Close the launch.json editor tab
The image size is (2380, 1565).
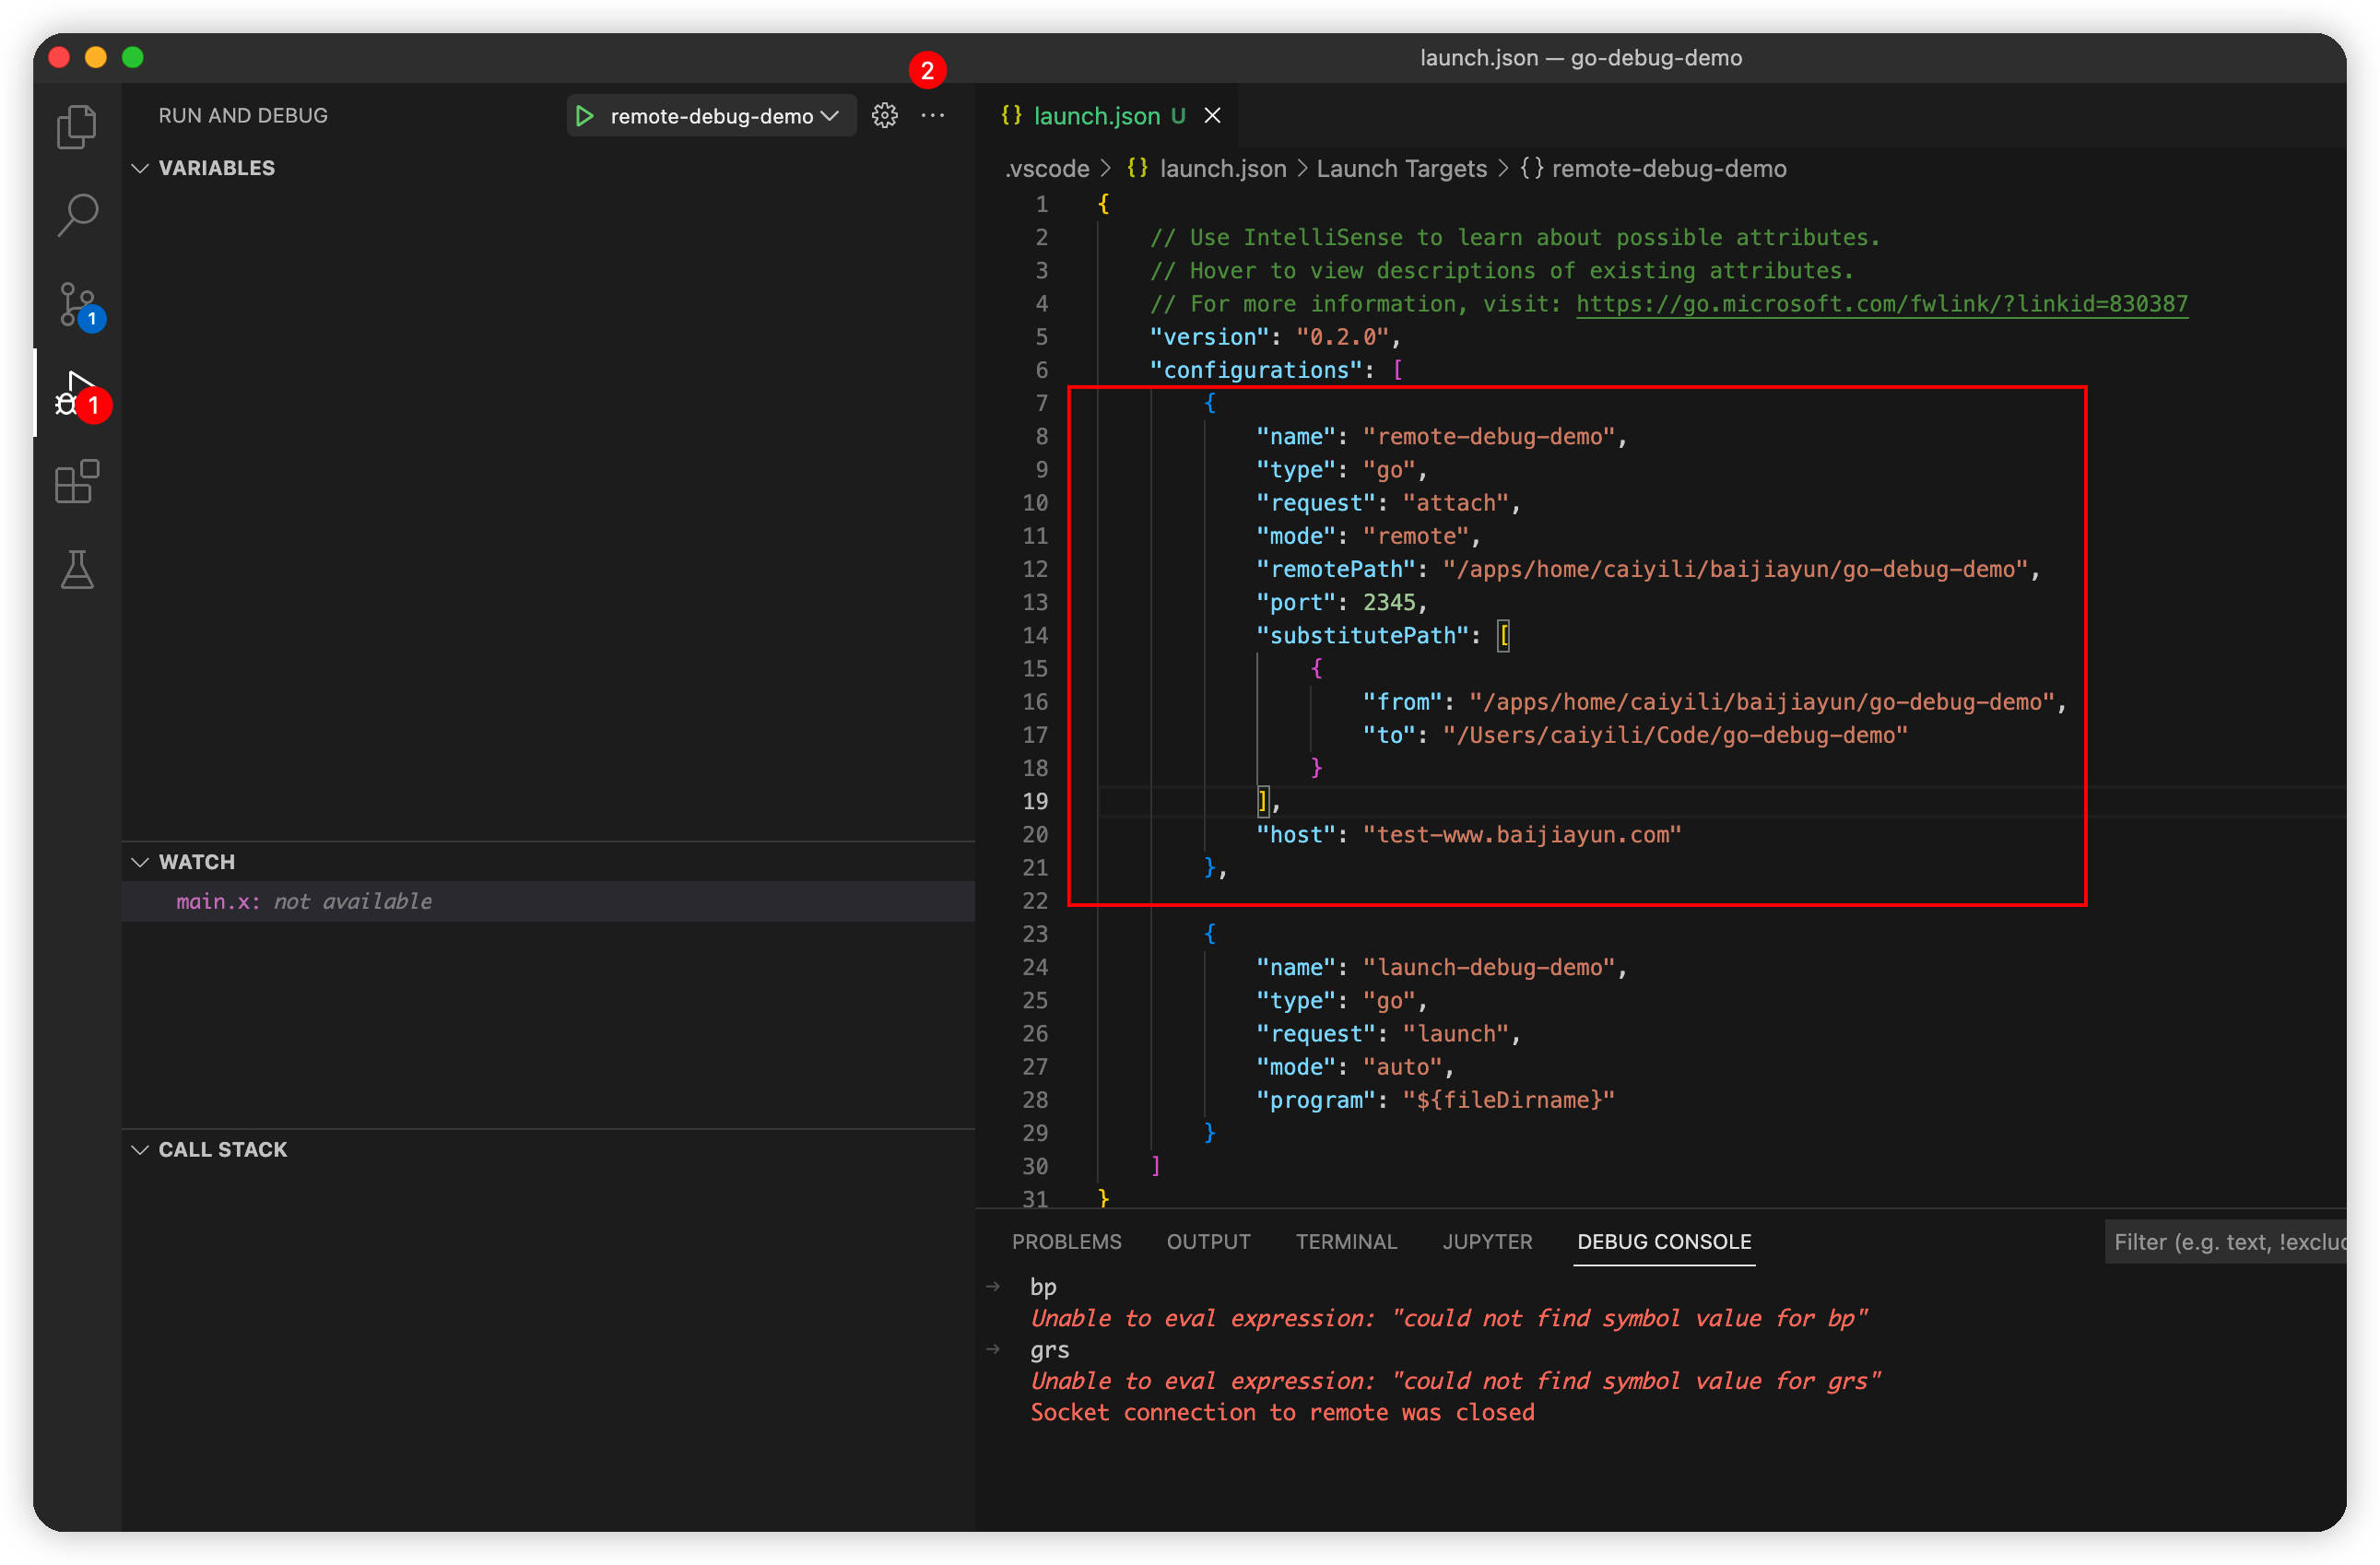(x=1213, y=116)
